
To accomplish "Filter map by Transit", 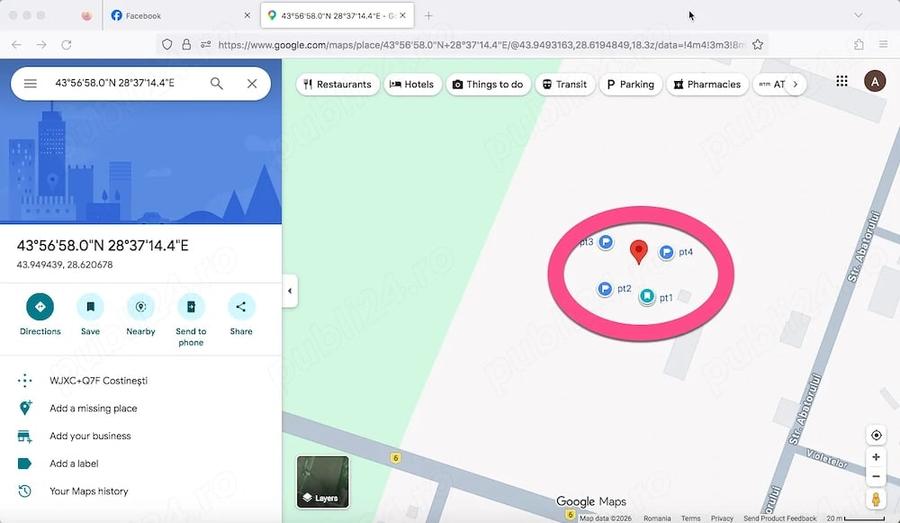I will point(565,84).
